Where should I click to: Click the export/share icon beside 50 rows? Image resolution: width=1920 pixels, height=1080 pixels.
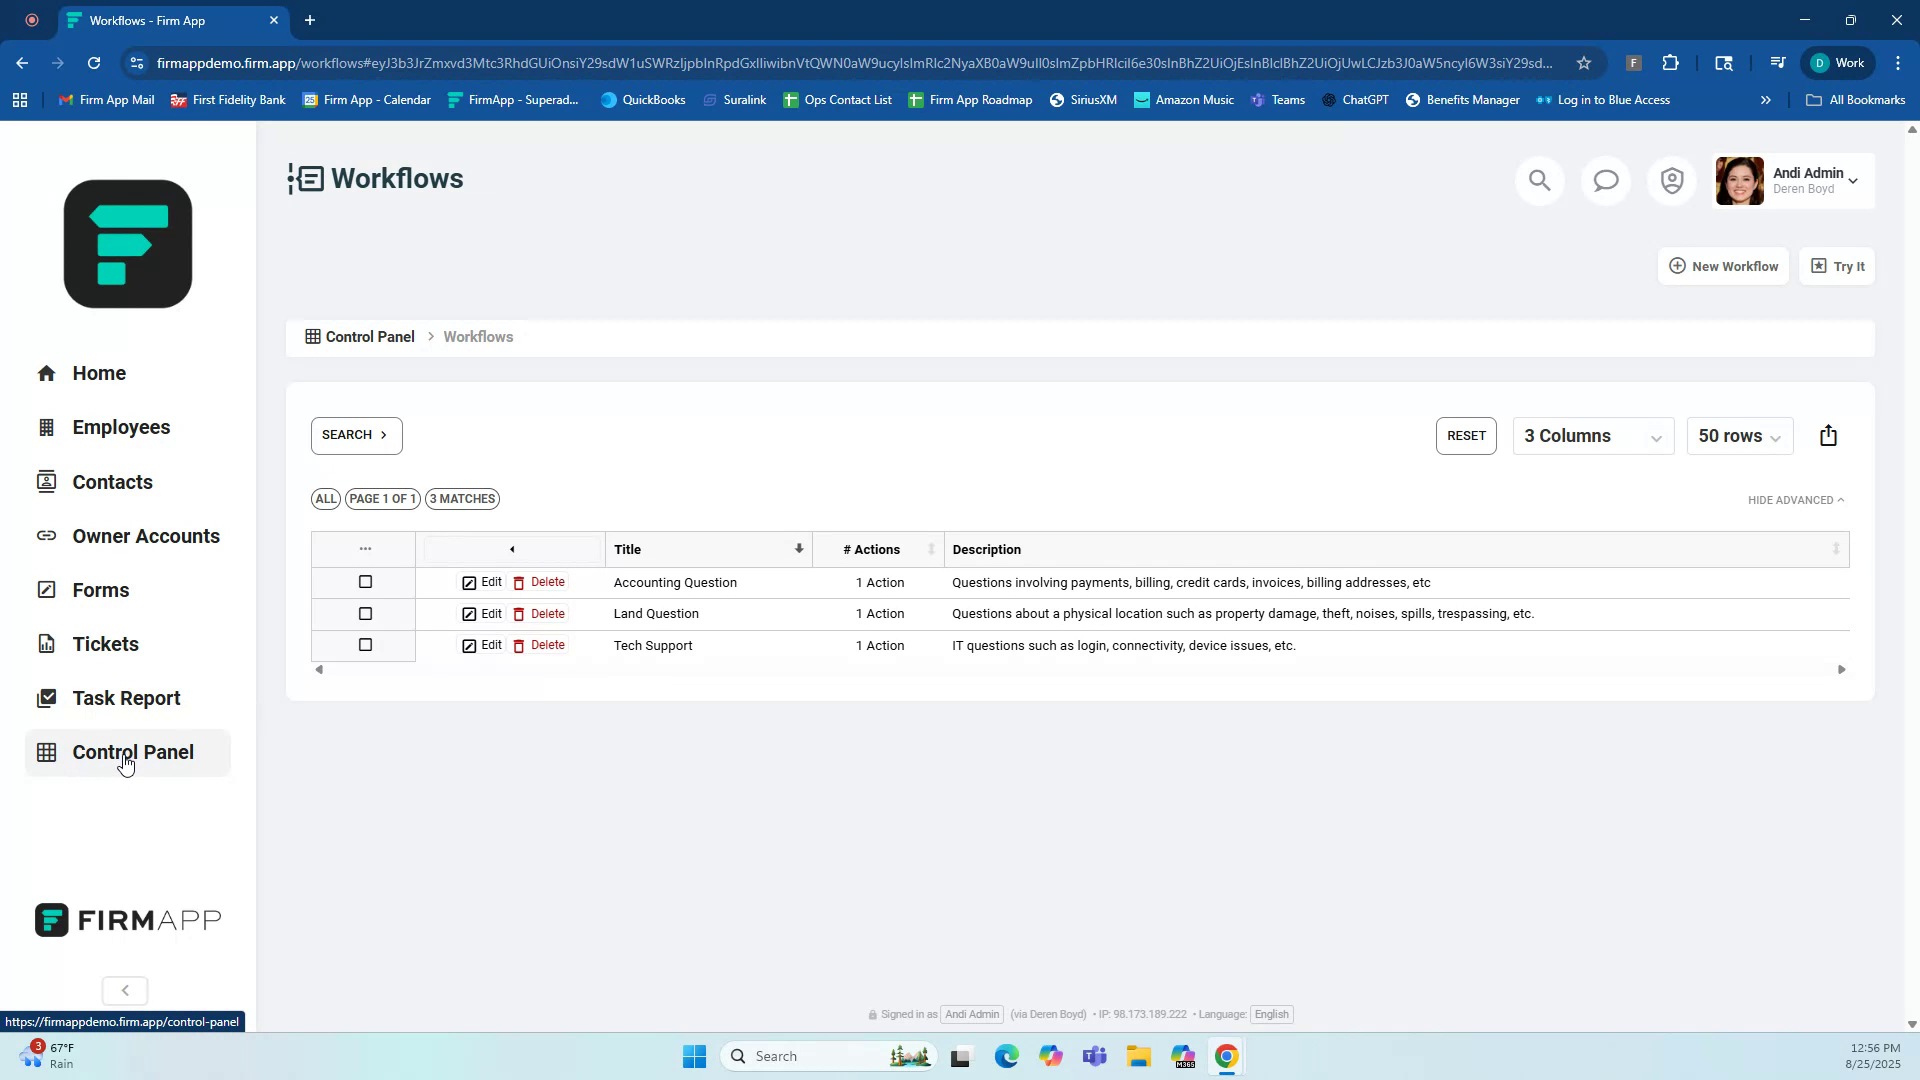pos(1828,435)
